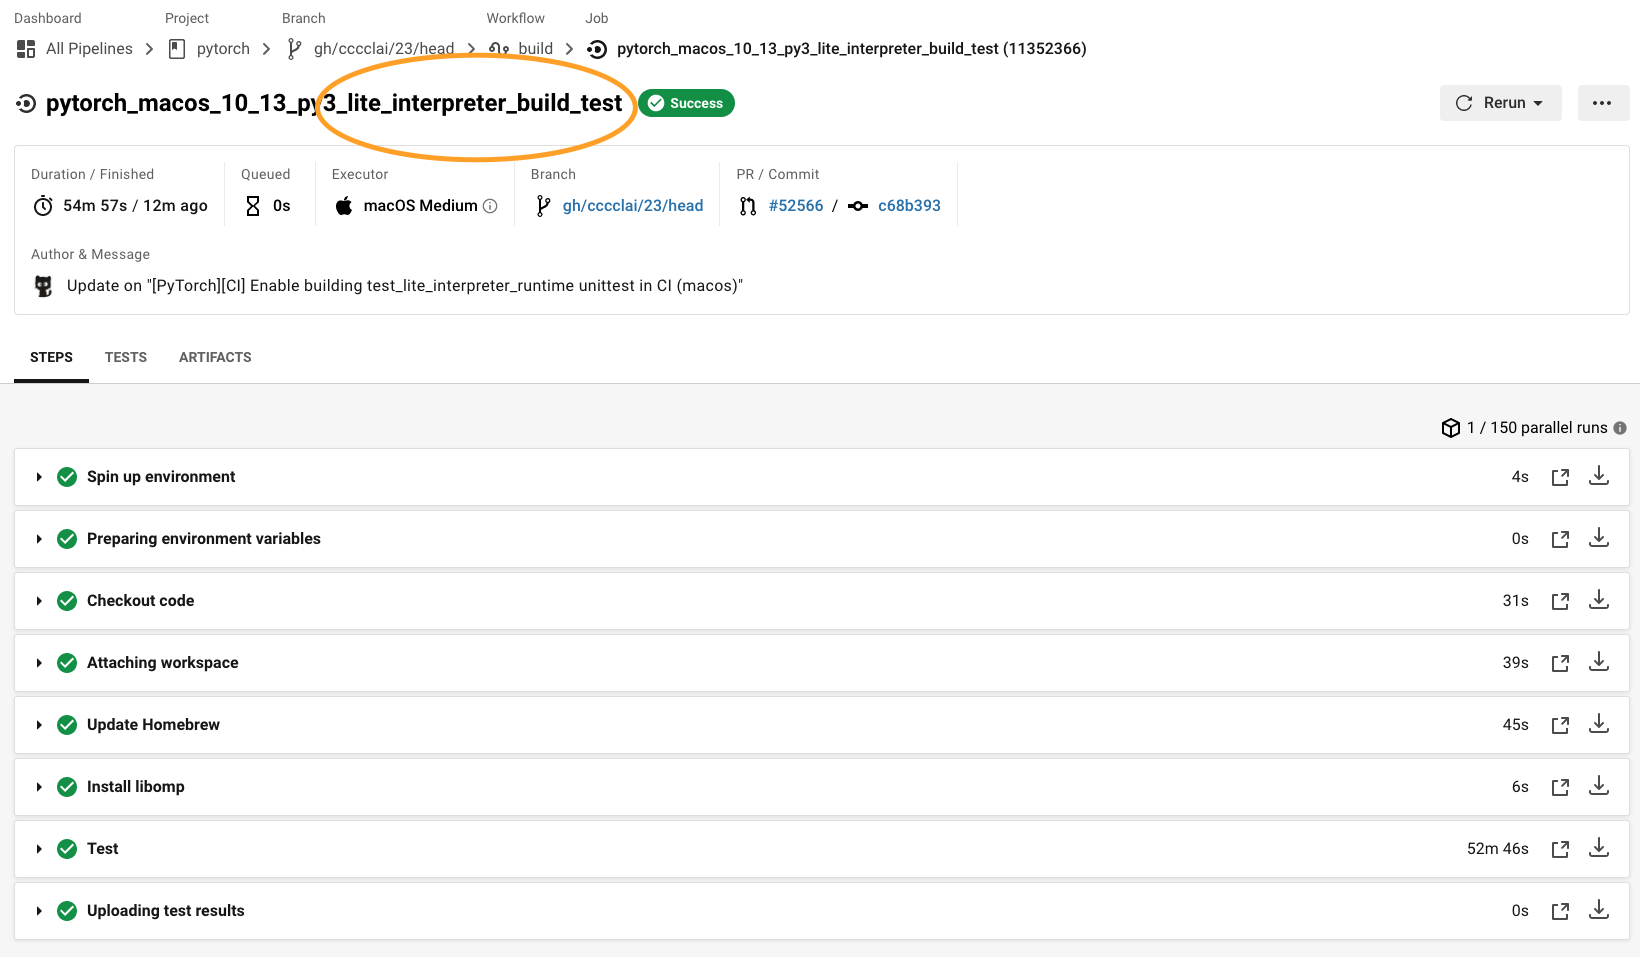Expand the Checkout code step

tap(39, 601)
